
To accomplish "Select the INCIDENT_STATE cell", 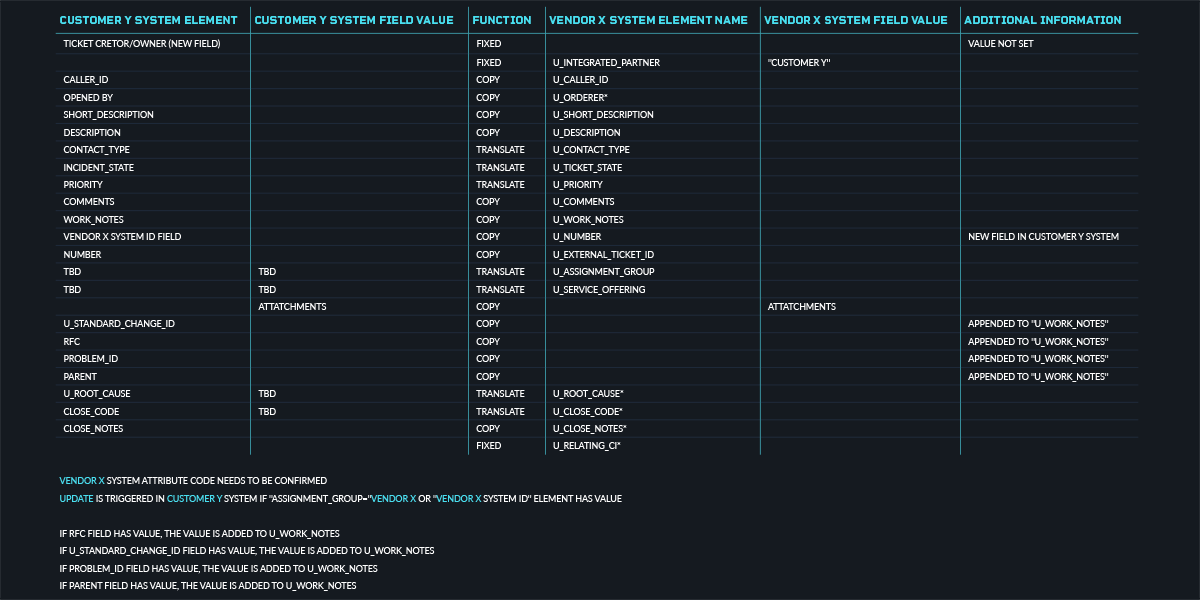I will (98, 167).
